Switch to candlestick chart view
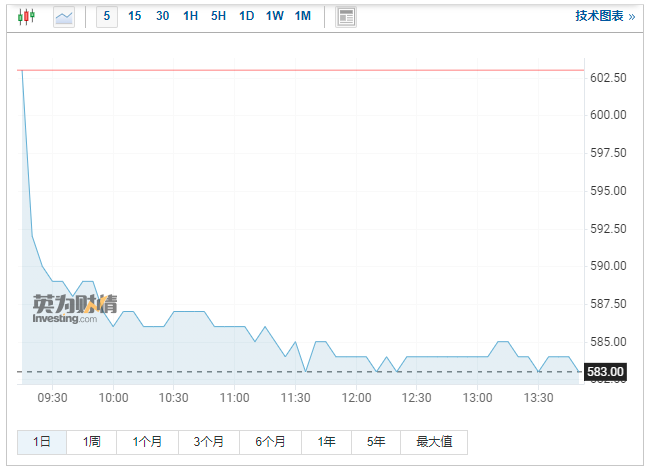 click(x=26, y=17)
